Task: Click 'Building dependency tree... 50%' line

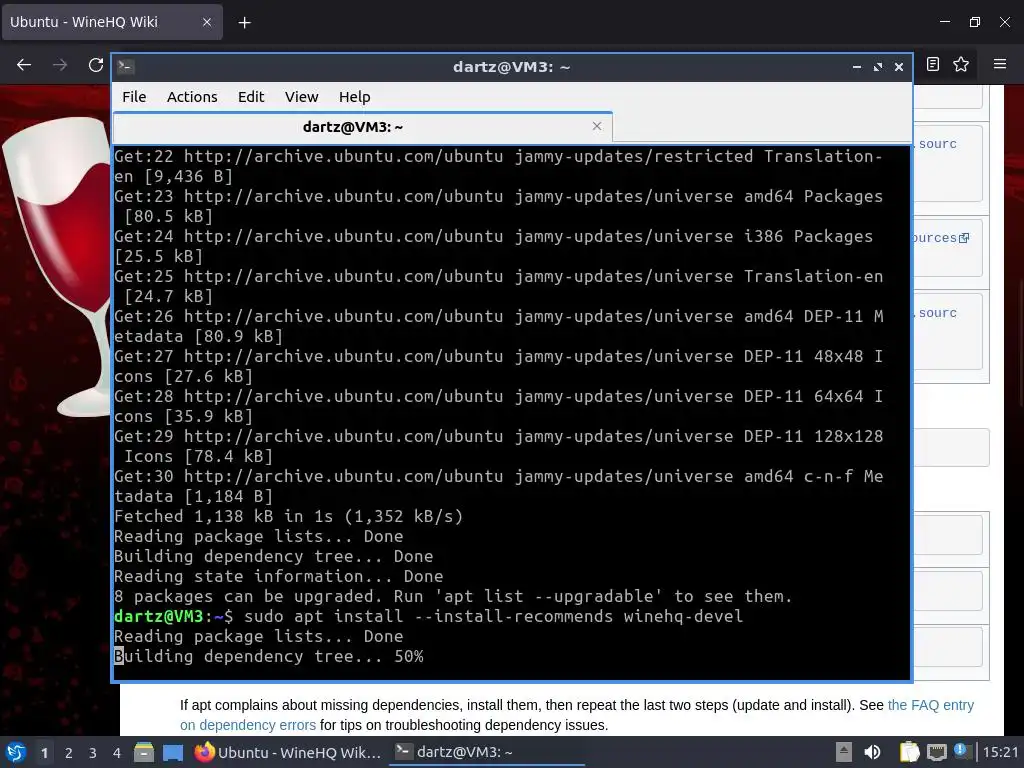Action: (269, 656)
